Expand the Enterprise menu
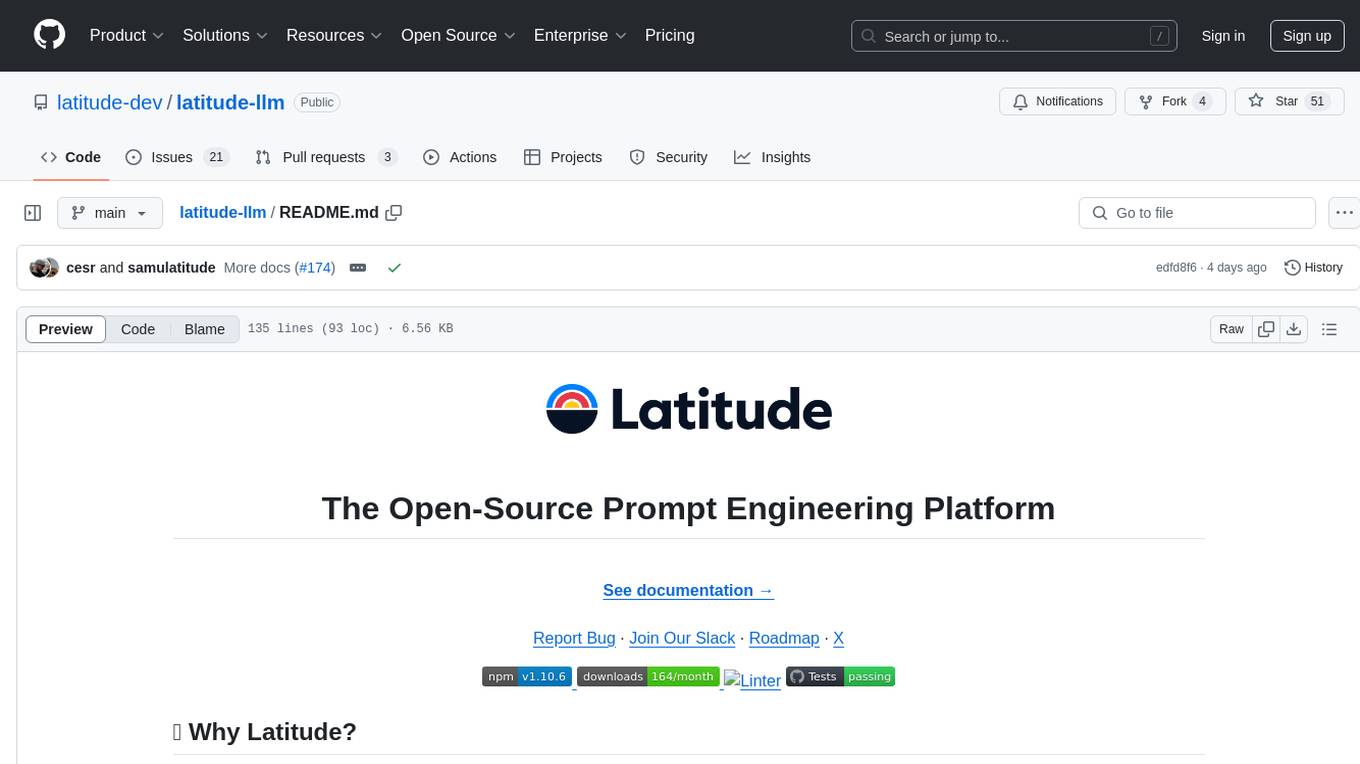1360x764 pixels. [580, 35]
